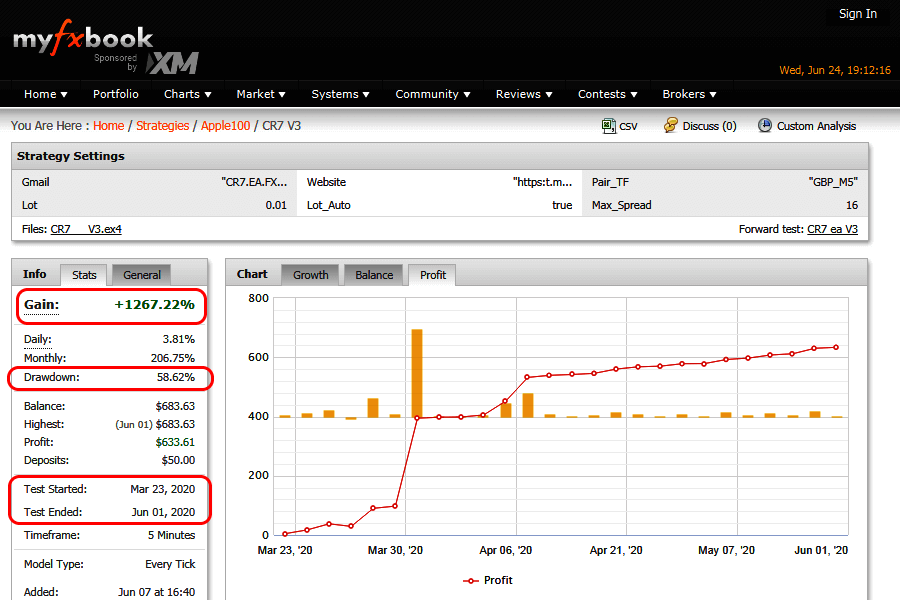This screenshot has height=600, width=900.
Task: Switch to the General info tab
Action: pyautogui.click(x=142, y=275)
